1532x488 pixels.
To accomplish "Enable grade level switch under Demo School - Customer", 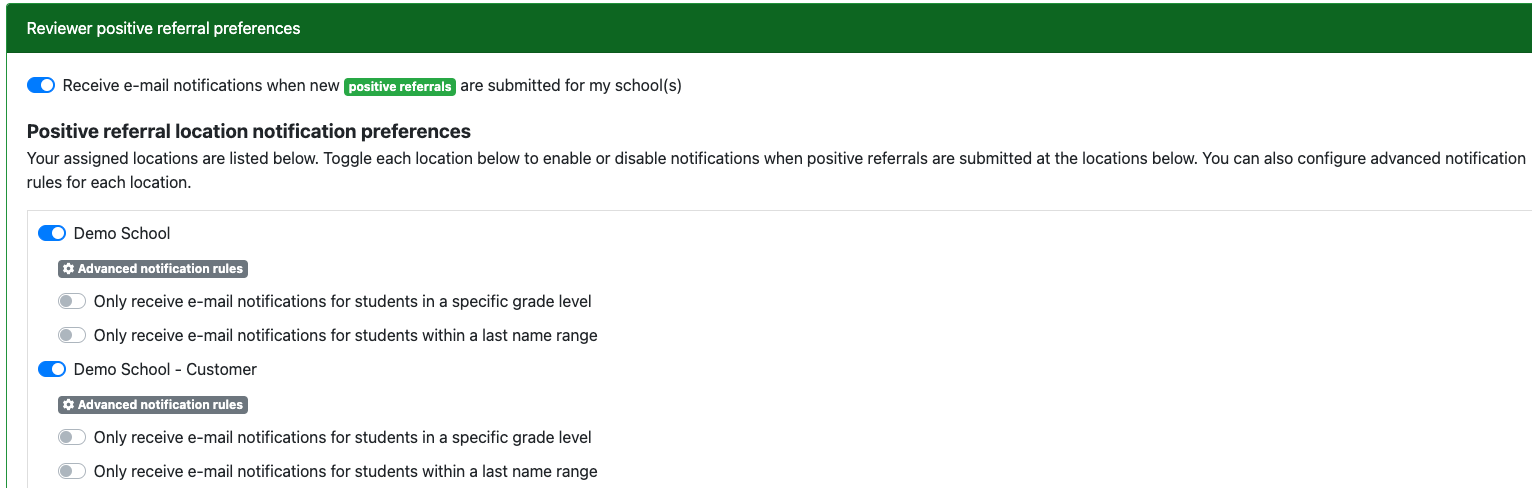I will [x=72, y=437].
